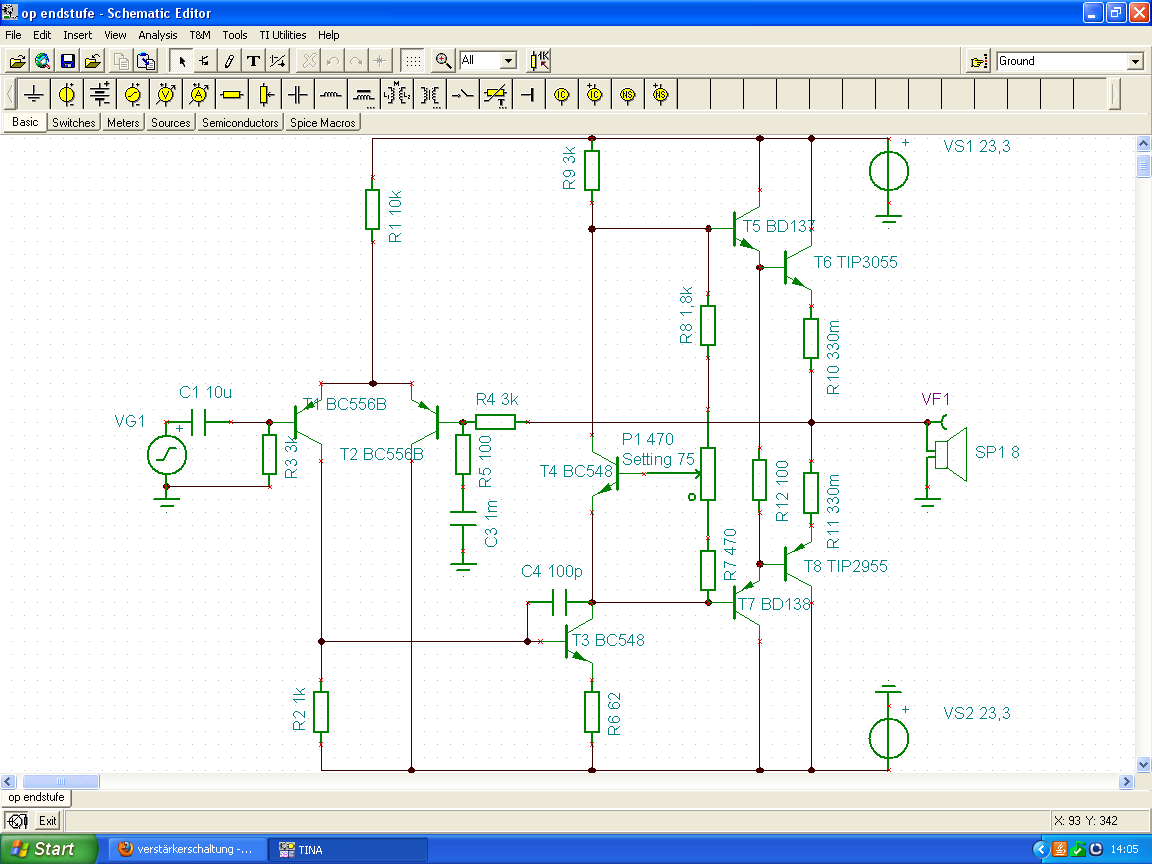Open the File menu
Image resolution: width=1152 pixels, height=864 pixels.
tap(13, 35)
